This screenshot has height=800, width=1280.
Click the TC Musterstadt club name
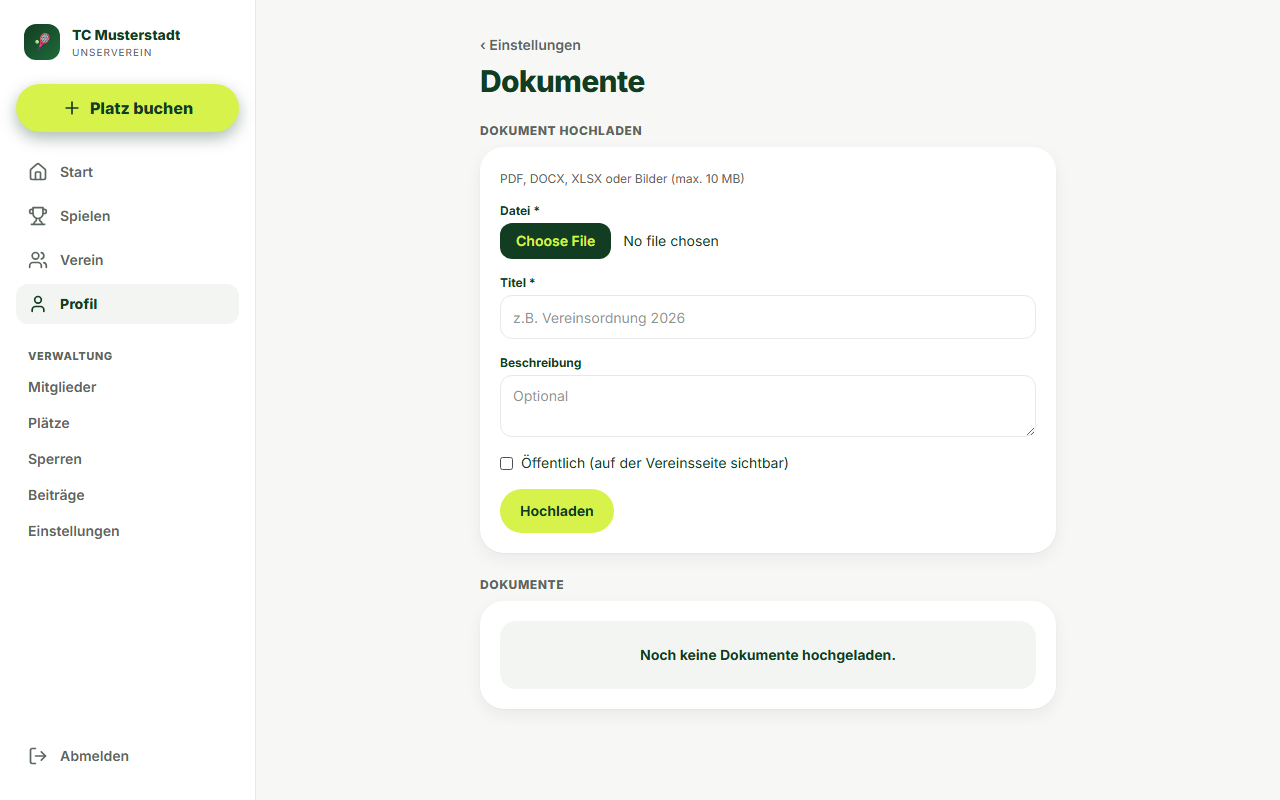[x=126, y=35]
